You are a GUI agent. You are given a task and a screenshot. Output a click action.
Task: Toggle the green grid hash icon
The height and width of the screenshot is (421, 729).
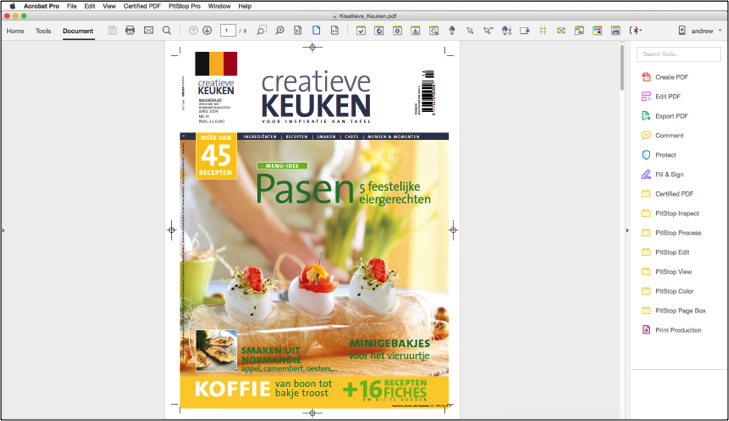pyautogui.click(x=543, y=31)
